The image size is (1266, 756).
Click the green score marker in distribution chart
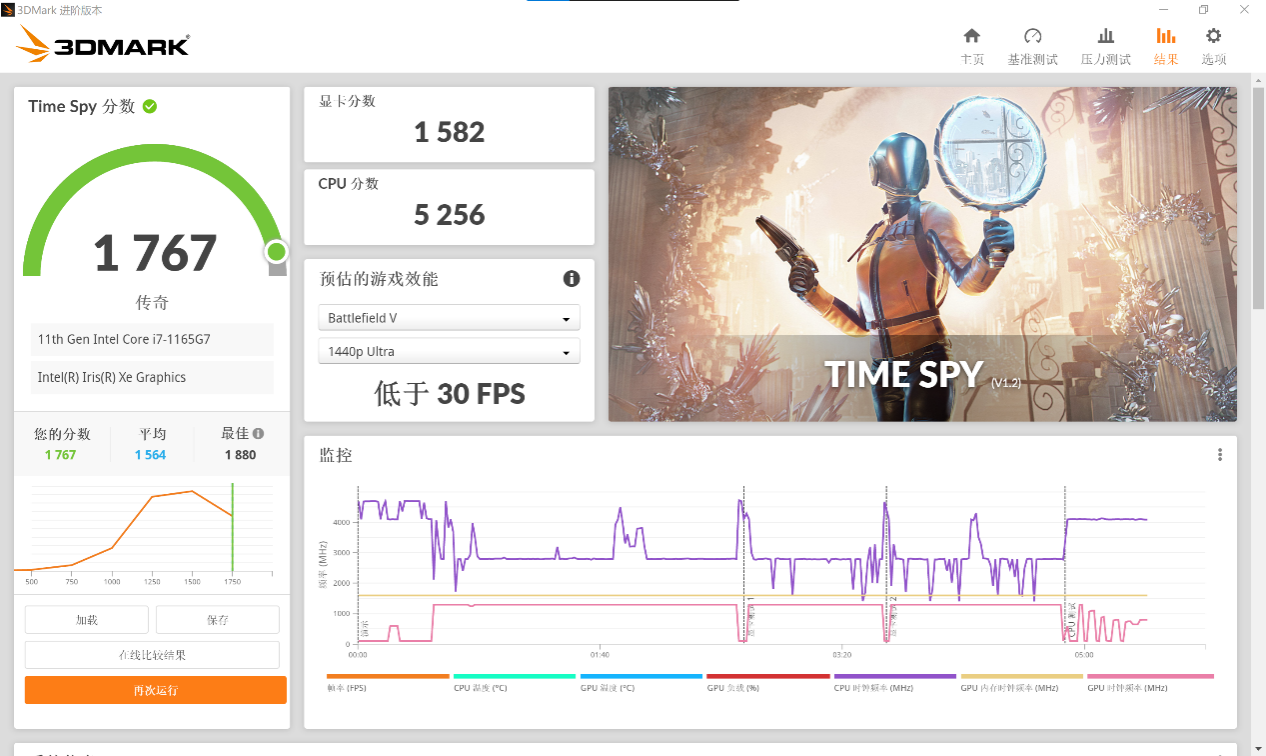(x=232, y=527)
